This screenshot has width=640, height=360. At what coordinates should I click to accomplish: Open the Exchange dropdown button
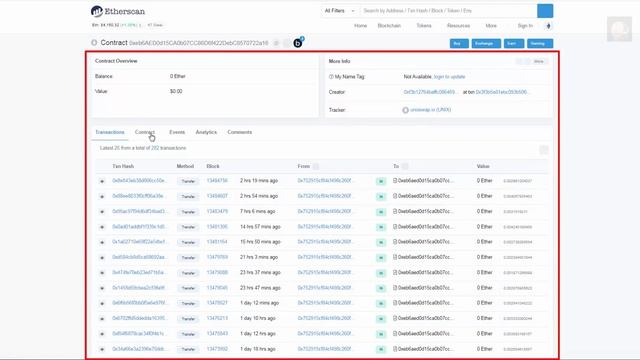point(486,43)
